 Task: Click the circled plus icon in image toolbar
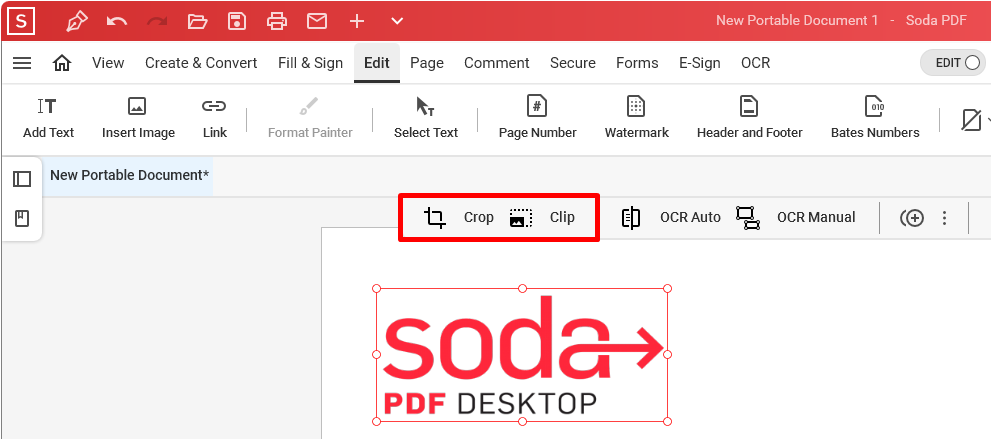[912, 218]
